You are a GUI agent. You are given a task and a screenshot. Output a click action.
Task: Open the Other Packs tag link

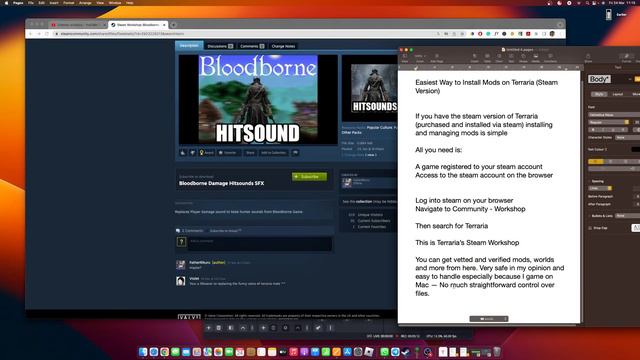351,133
